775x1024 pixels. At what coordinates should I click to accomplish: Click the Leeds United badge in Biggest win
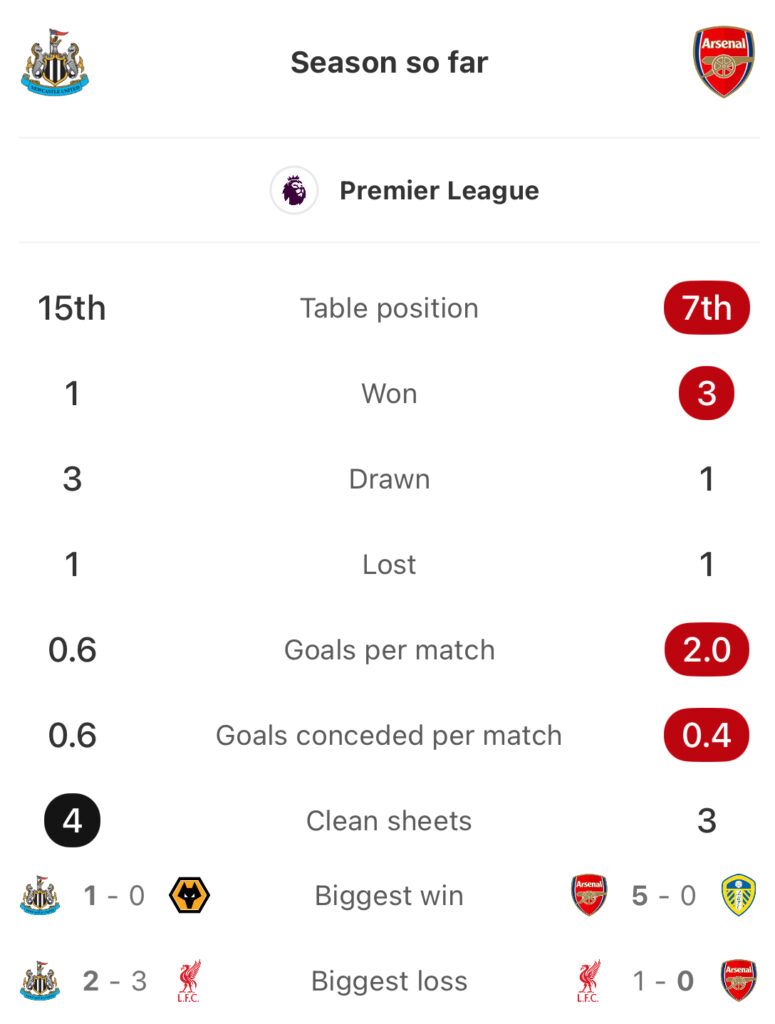(738, 895)
